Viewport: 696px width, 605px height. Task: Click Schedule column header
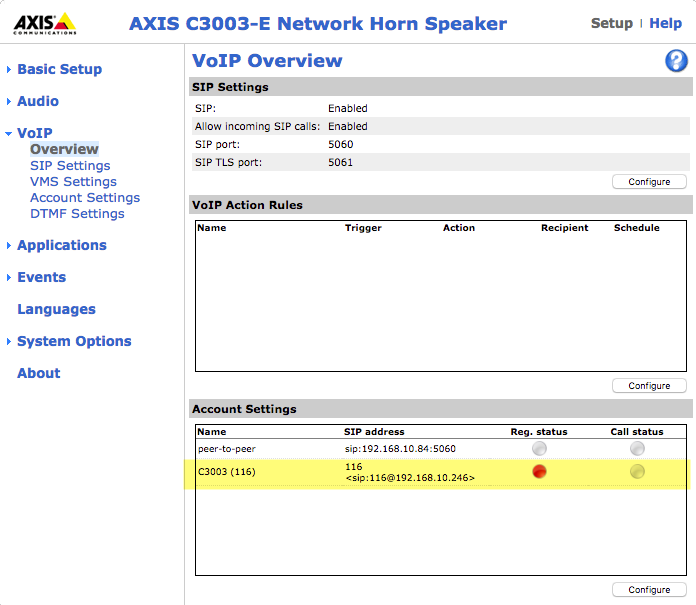pos(637,228)
